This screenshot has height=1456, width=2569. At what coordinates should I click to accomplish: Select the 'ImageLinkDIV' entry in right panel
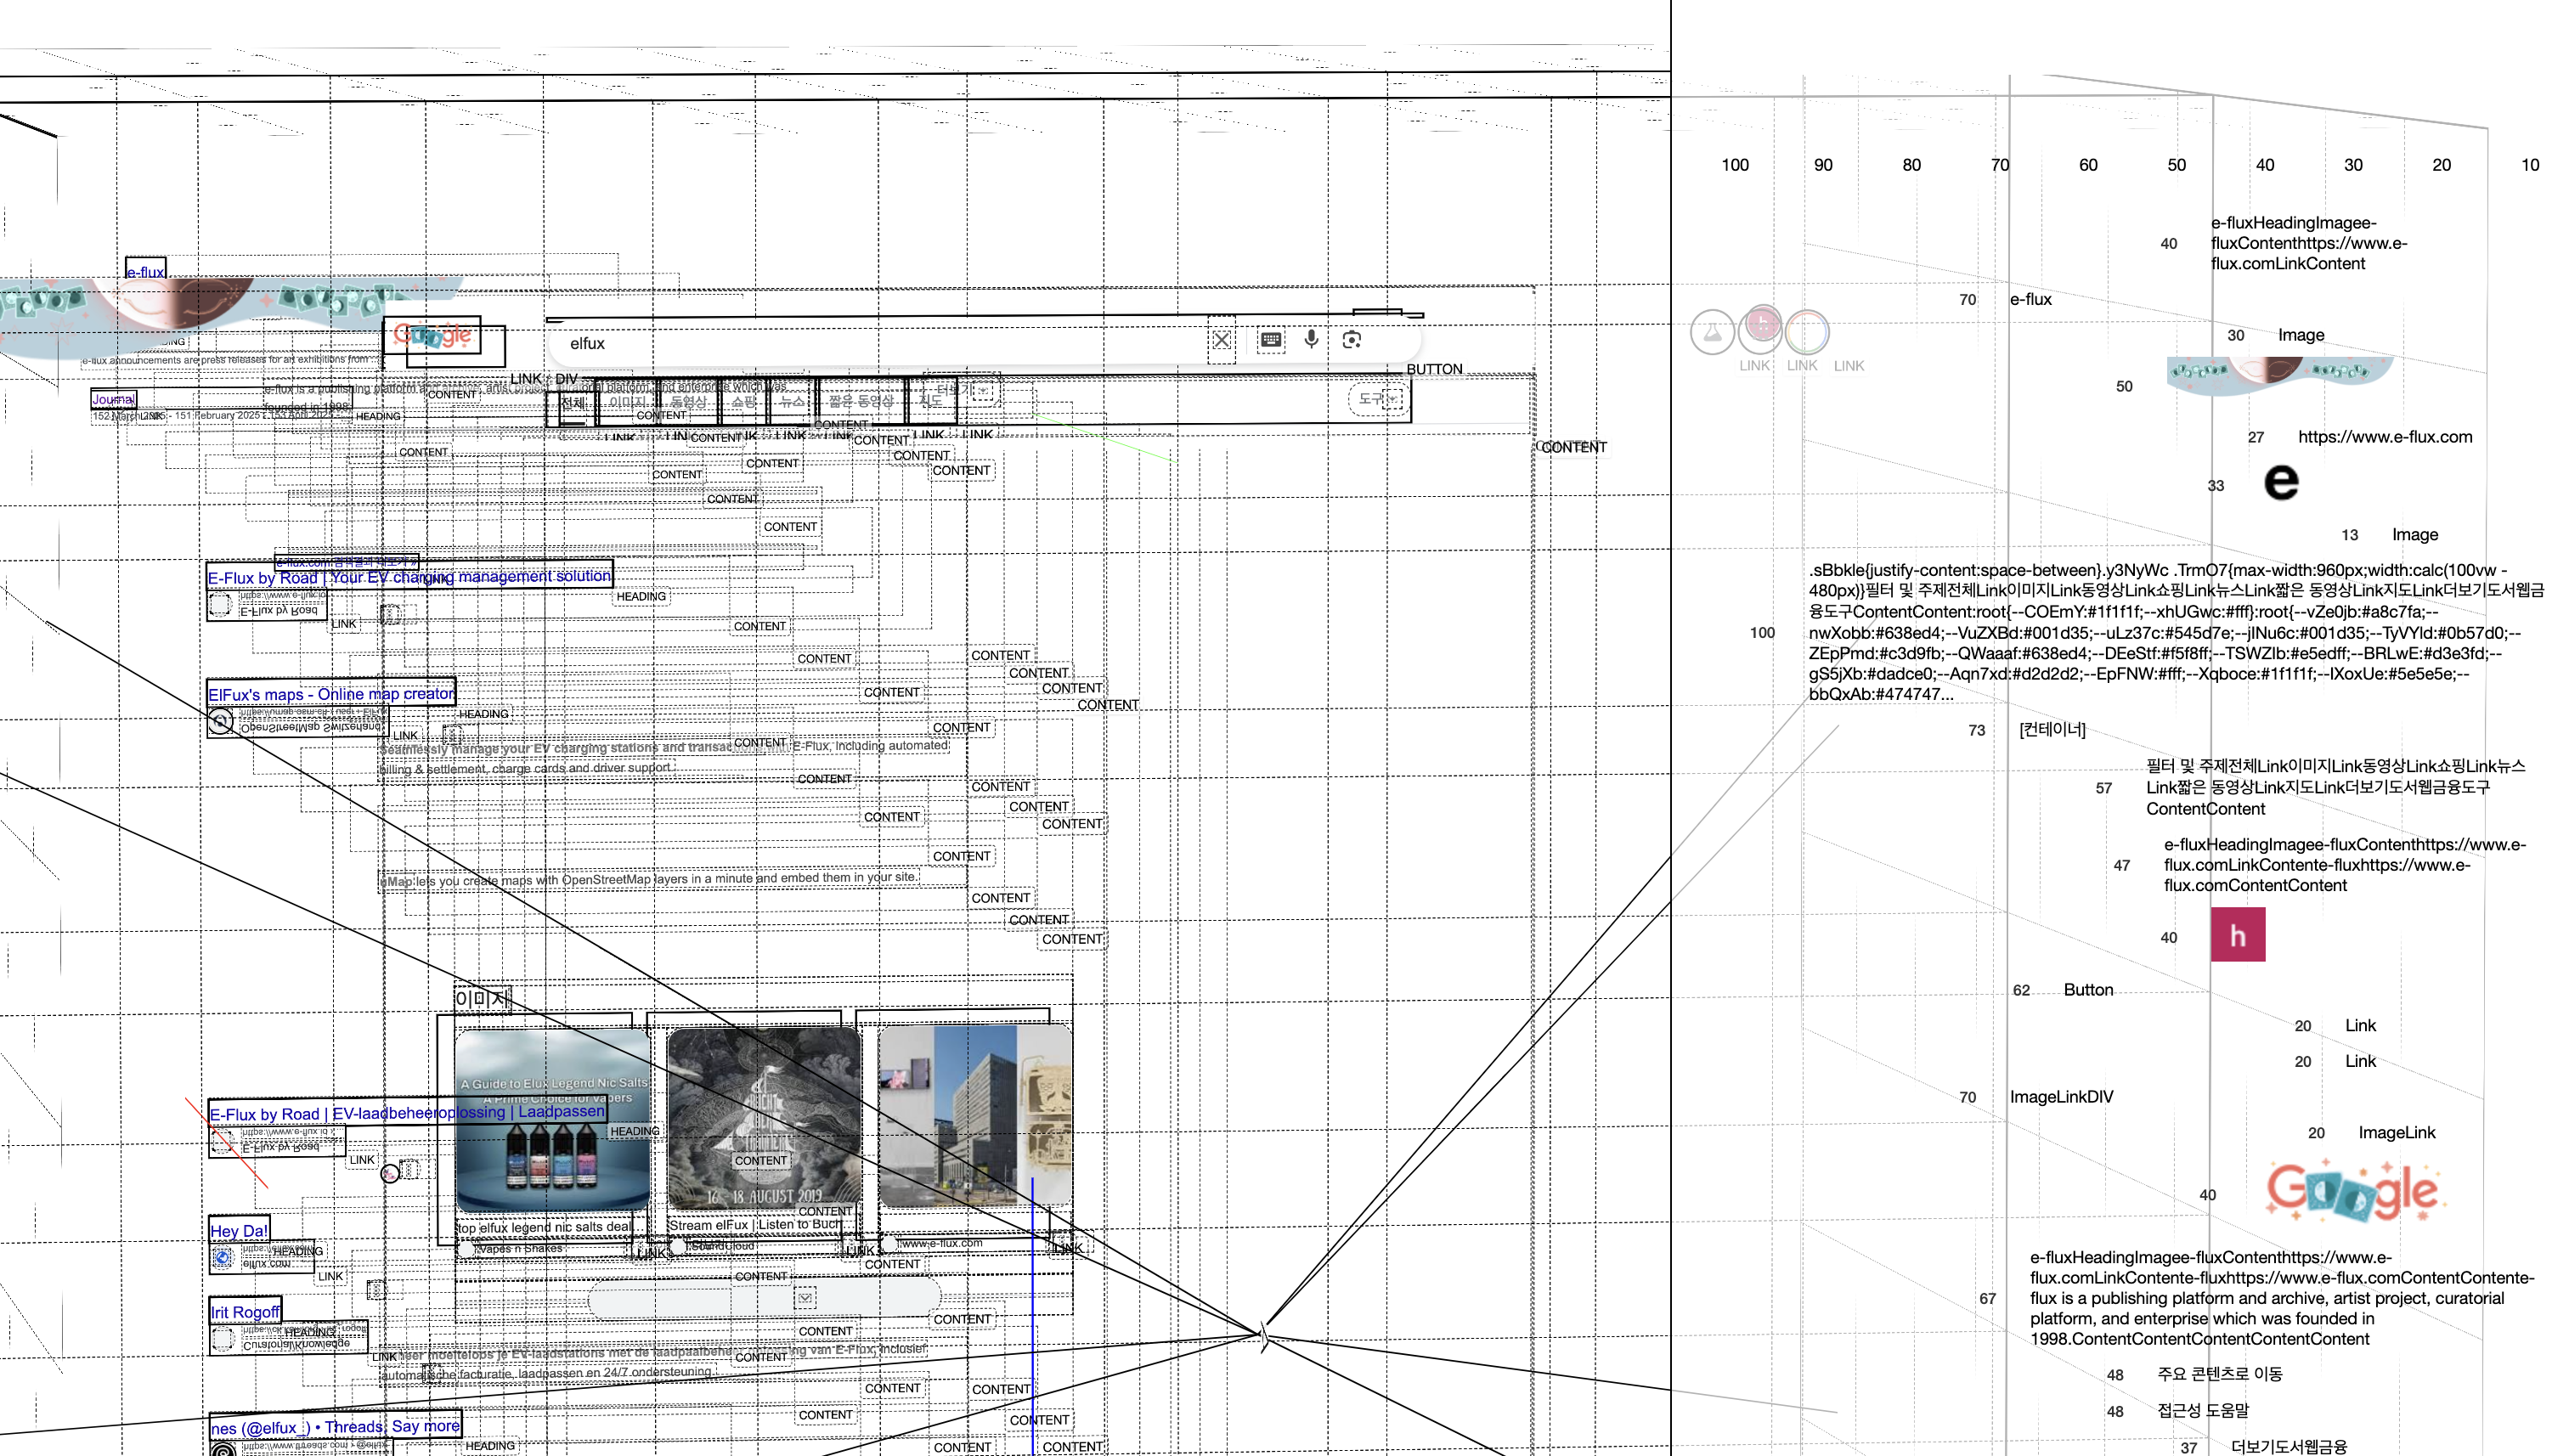point(2061,1097)
